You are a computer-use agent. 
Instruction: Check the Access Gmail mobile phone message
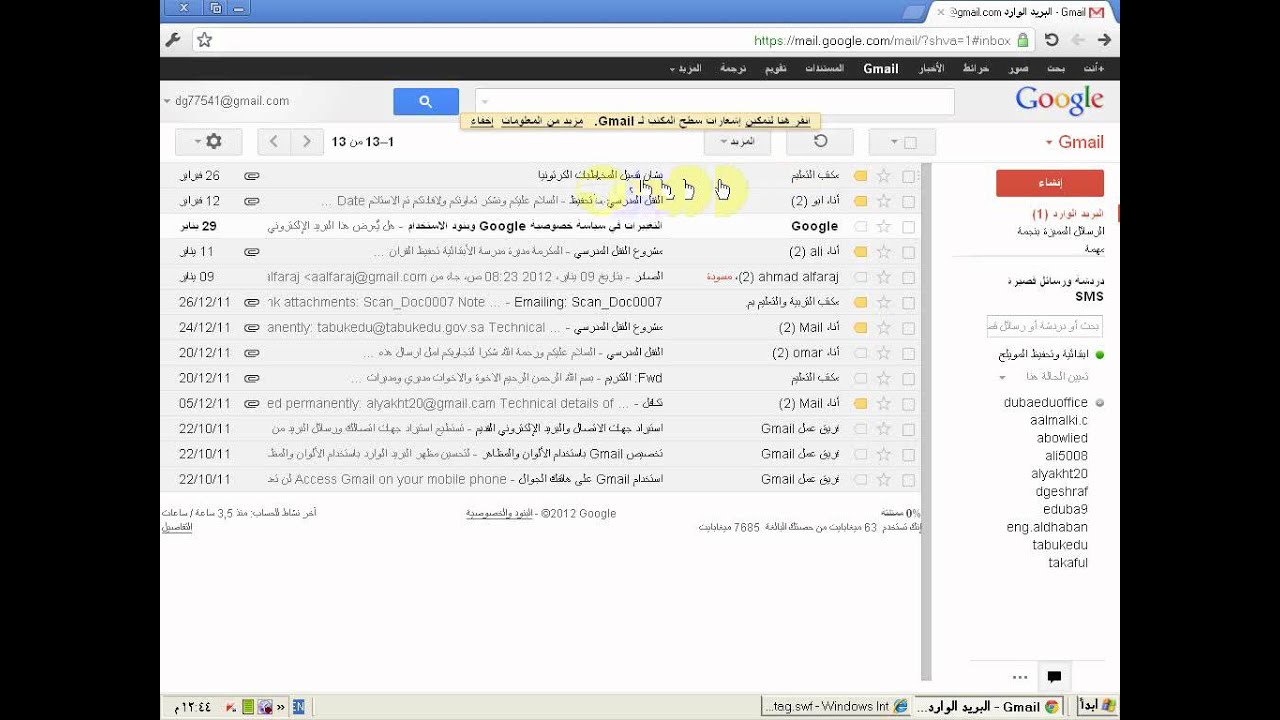pyautogui.click(x=908, y=479)
